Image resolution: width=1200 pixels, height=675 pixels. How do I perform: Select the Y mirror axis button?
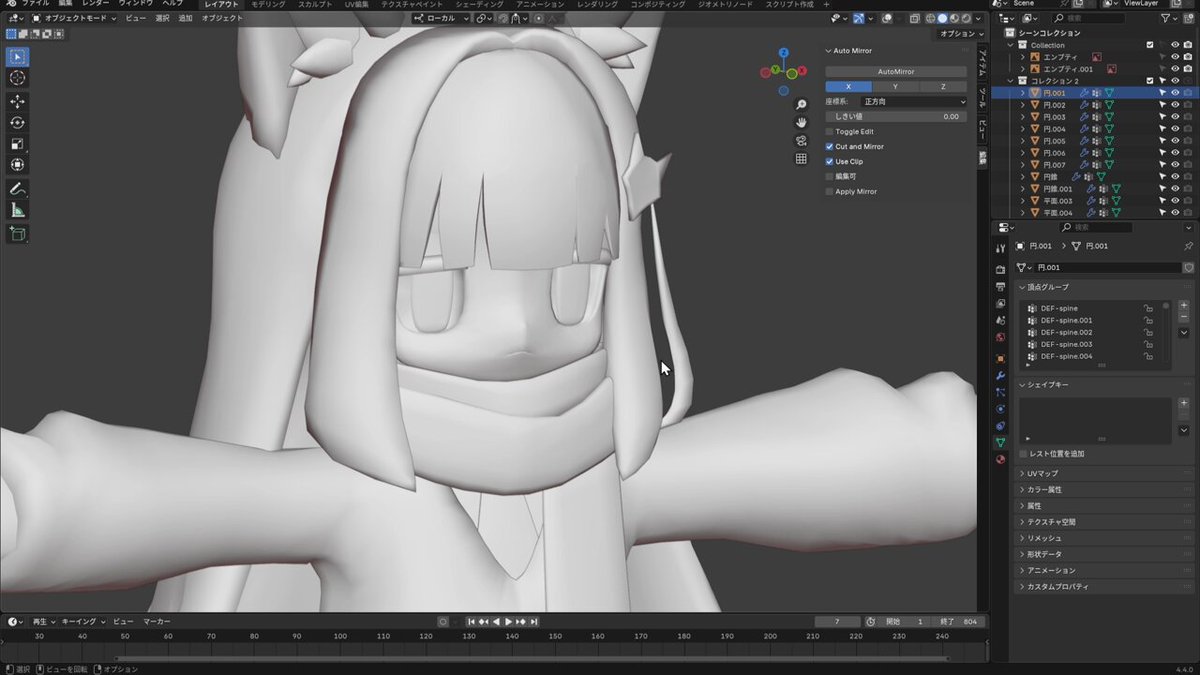click(x=895, y=86)
